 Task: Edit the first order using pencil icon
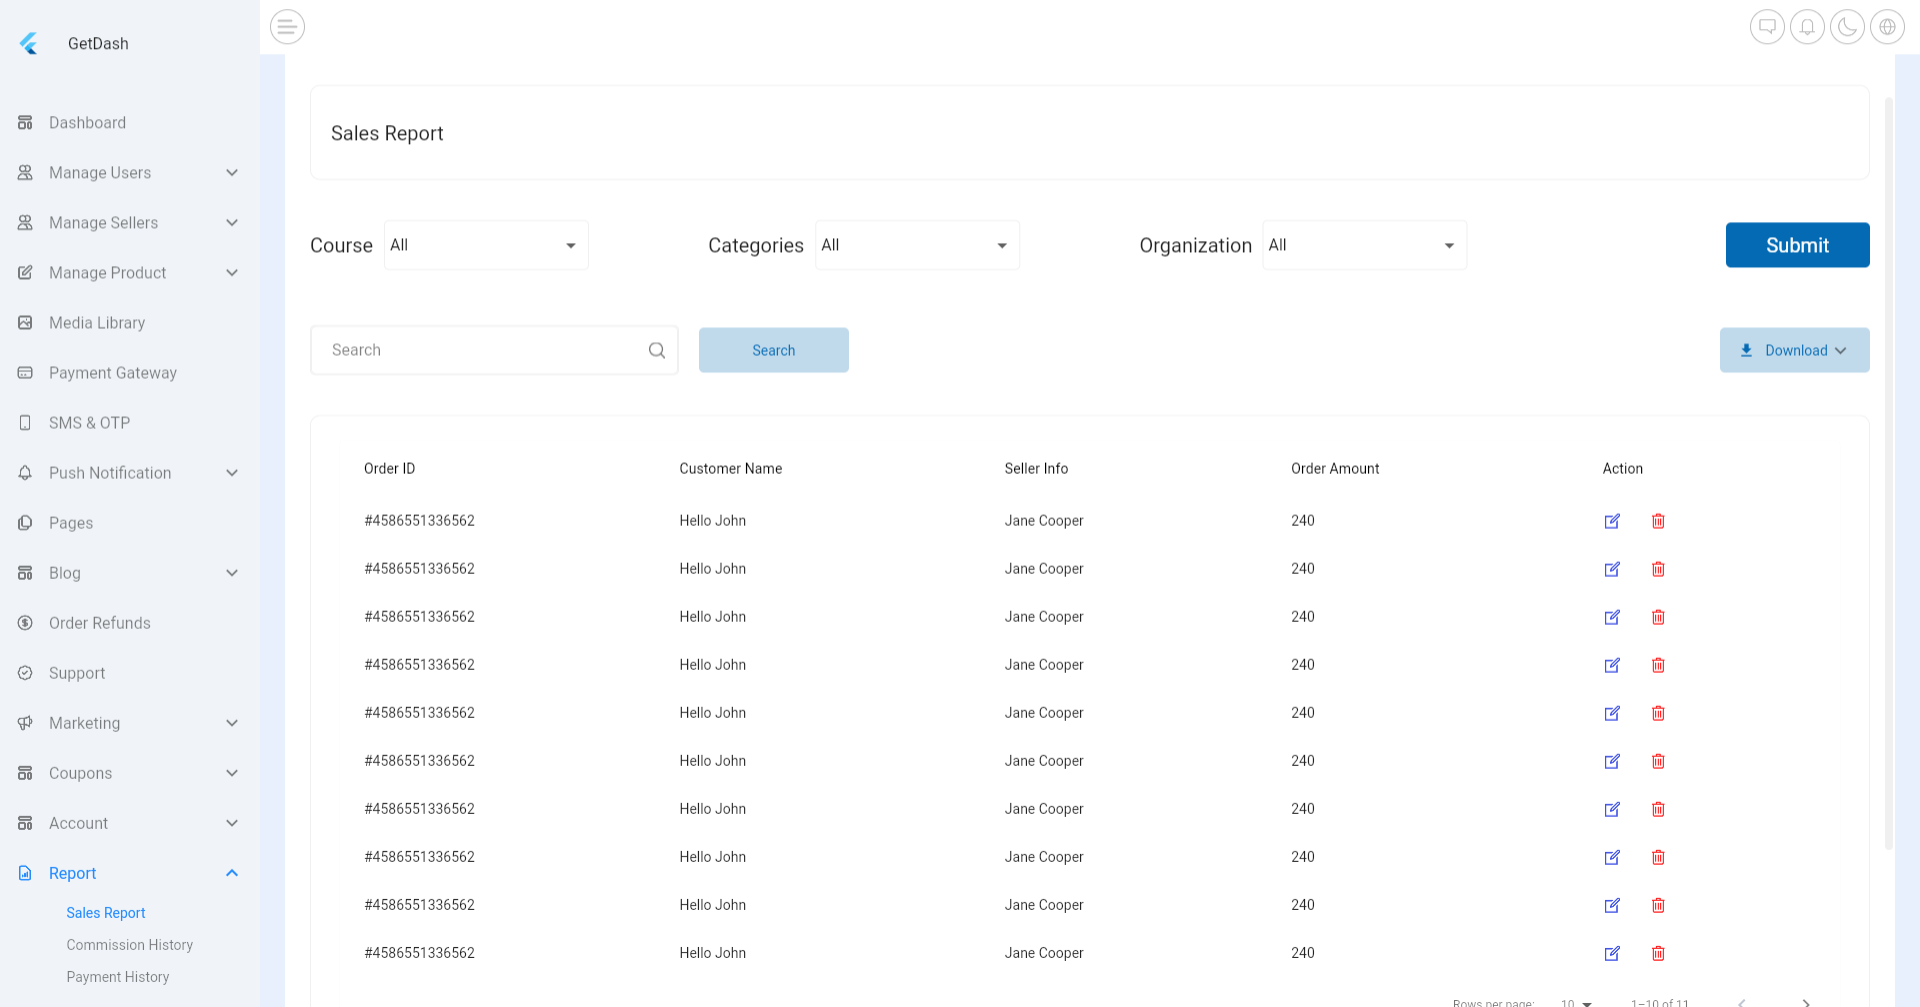tap(1612, 520)
